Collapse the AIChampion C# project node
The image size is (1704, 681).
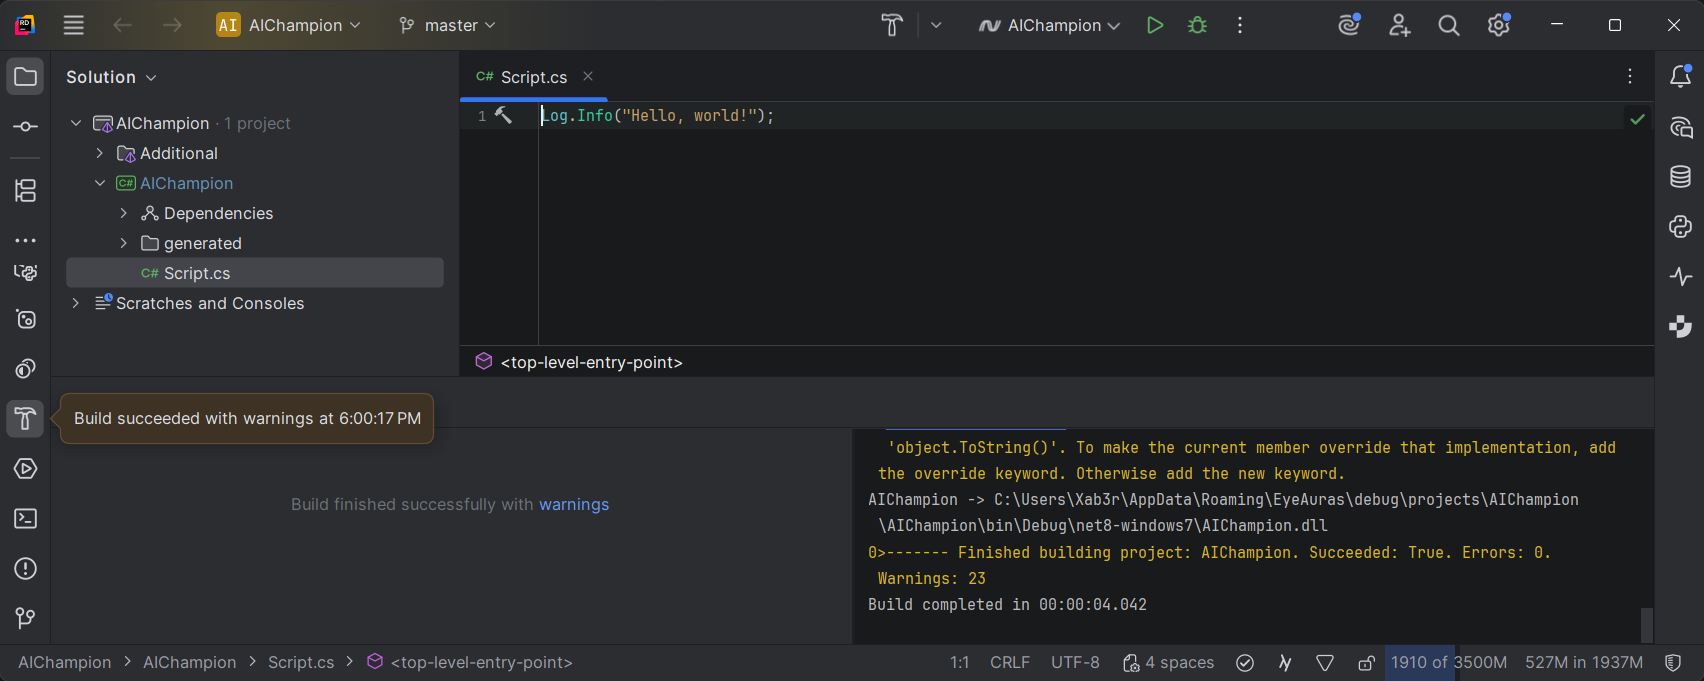pyautogui.click(x=100, y=183)
